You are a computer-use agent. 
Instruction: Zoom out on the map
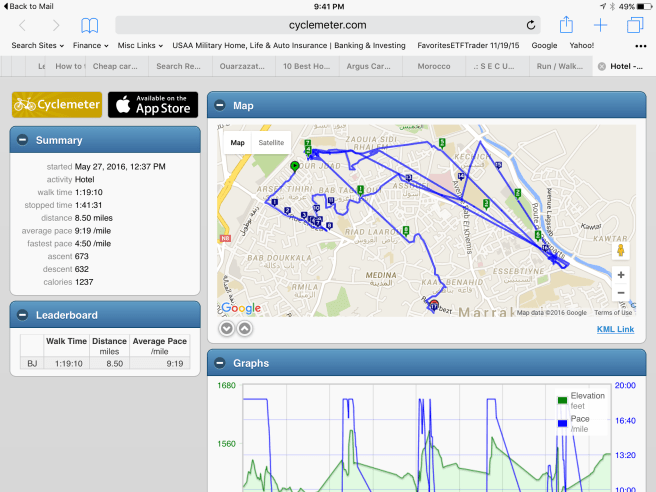[621, 293]
